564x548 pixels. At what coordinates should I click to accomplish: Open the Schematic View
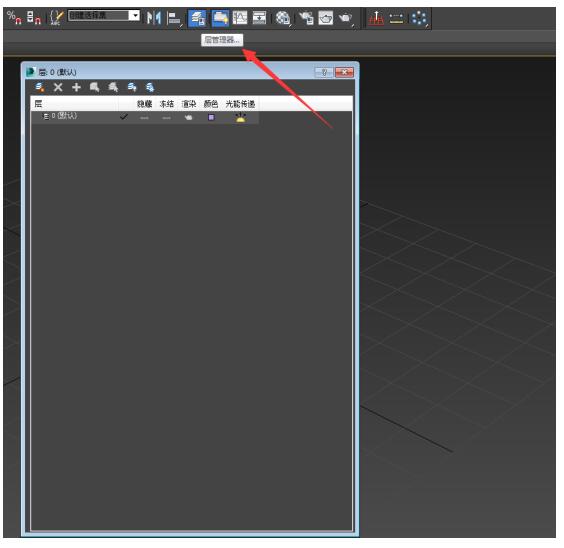(259, 18)
